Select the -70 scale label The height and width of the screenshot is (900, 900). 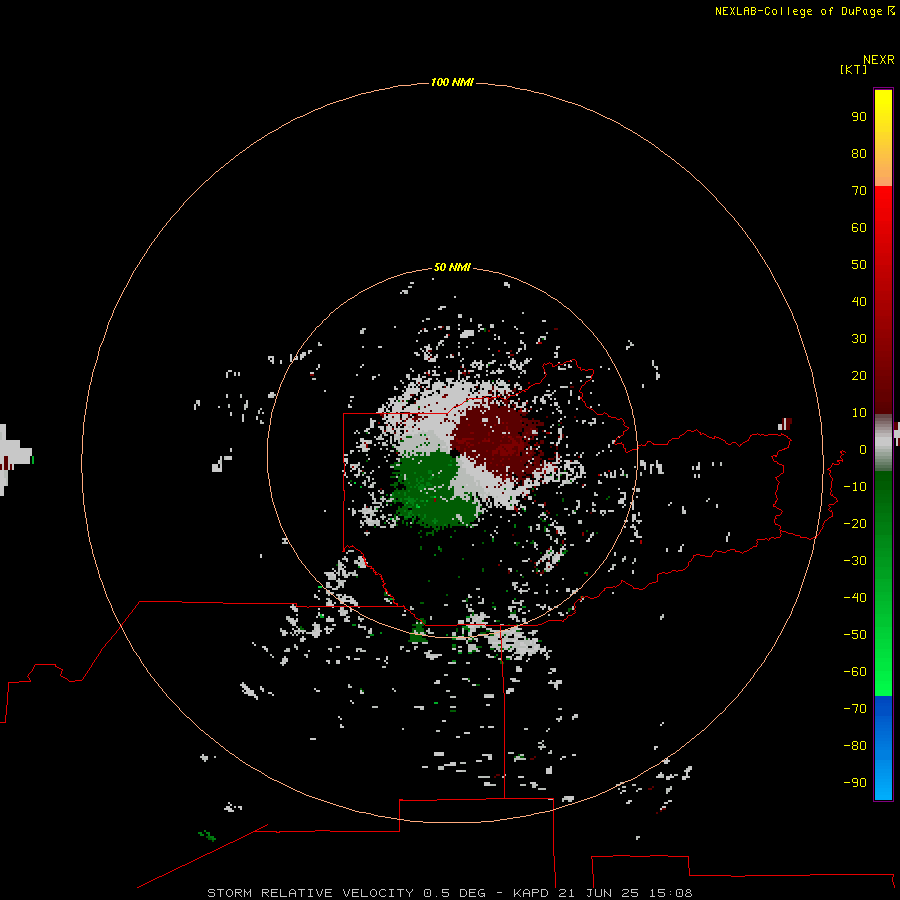855,709
